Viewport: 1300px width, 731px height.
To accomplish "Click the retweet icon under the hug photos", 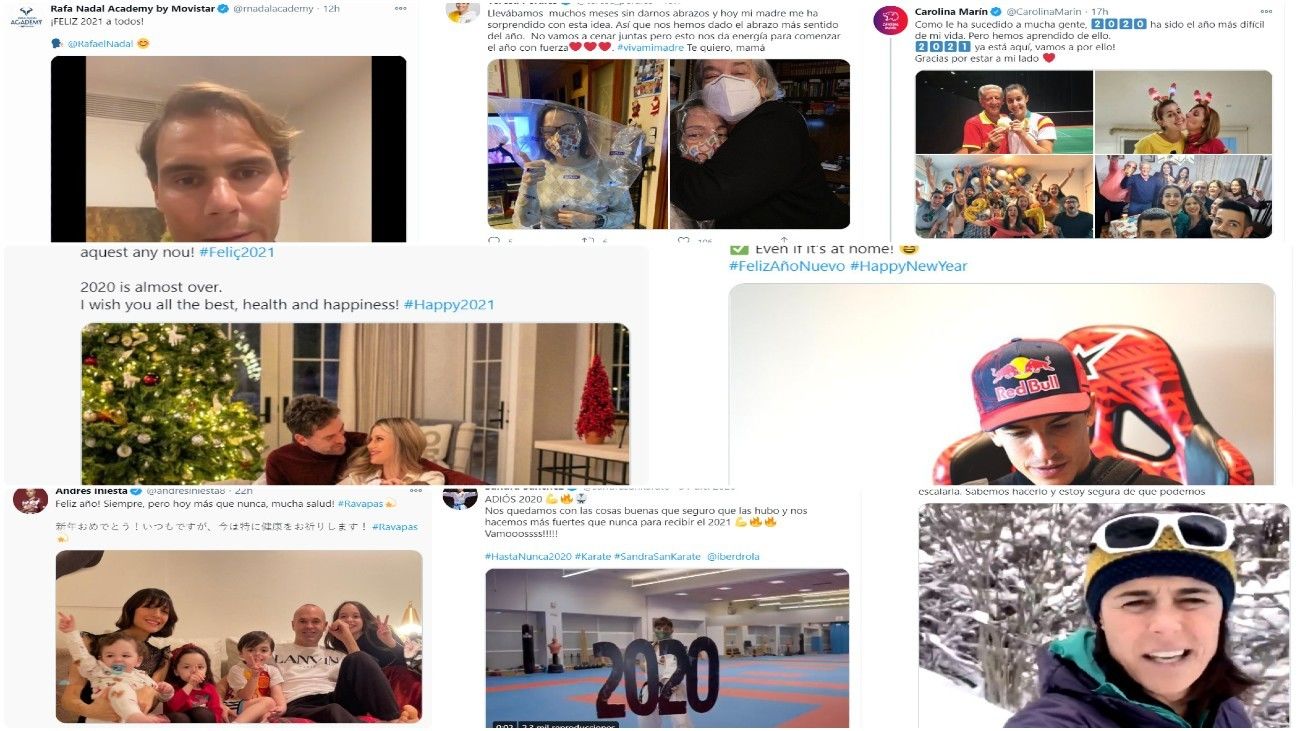I will pyautogui.click(x=588, y=240).
